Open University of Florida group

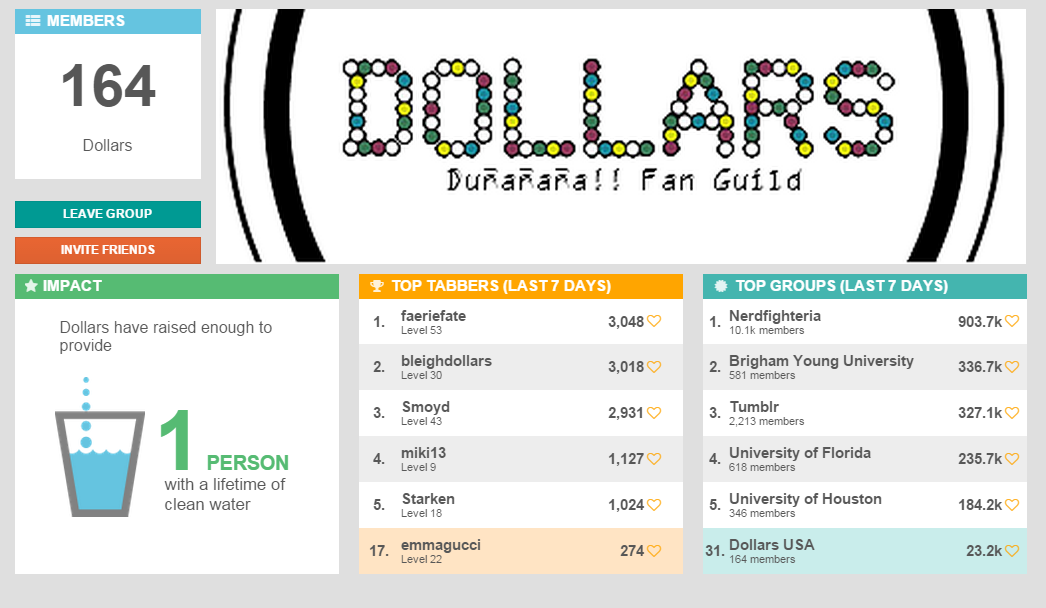pos(865,459)
